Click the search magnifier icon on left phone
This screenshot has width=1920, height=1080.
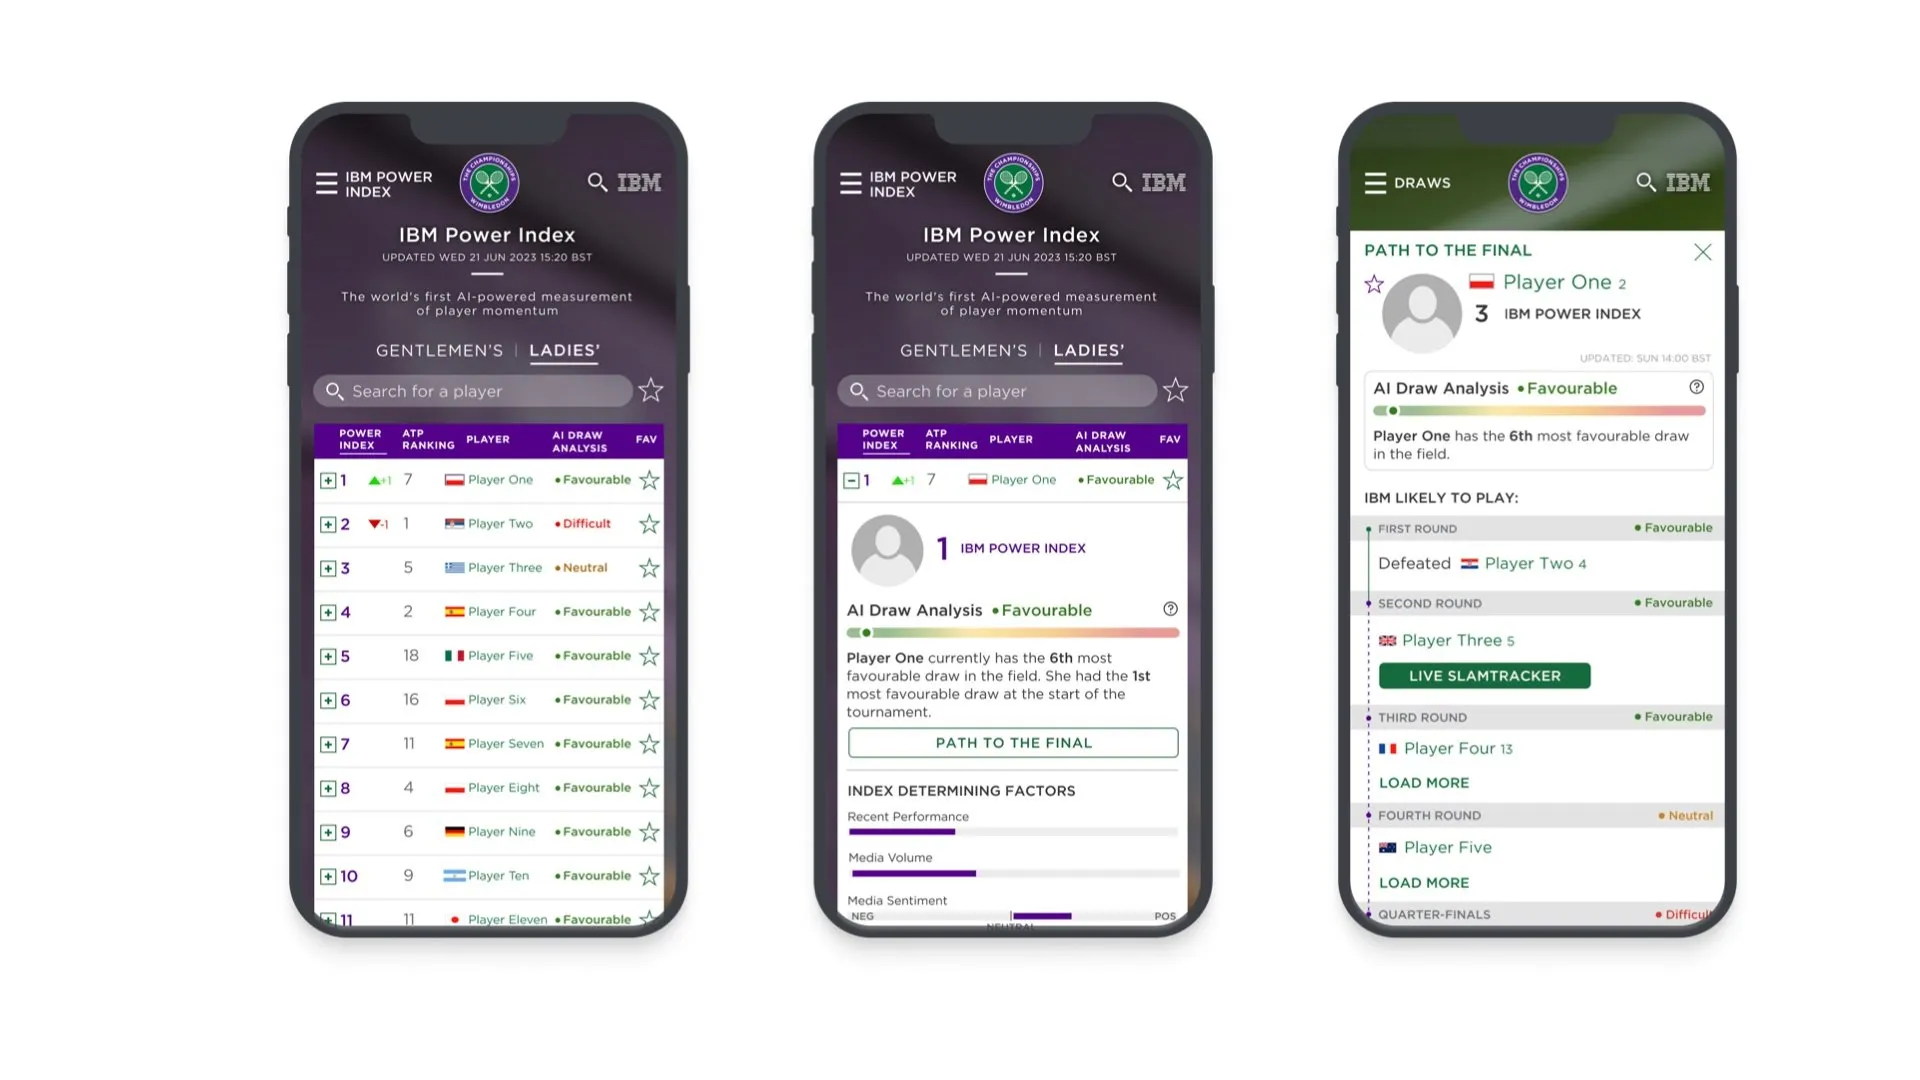595,182
